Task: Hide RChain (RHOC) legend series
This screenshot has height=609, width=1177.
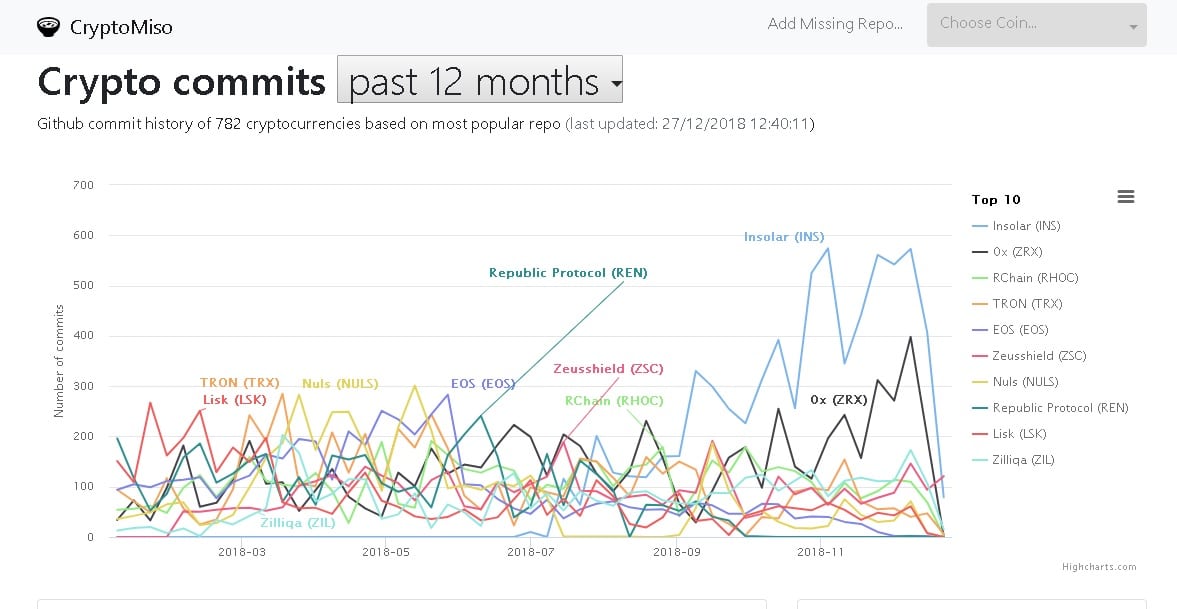Action: (1035, 278)
